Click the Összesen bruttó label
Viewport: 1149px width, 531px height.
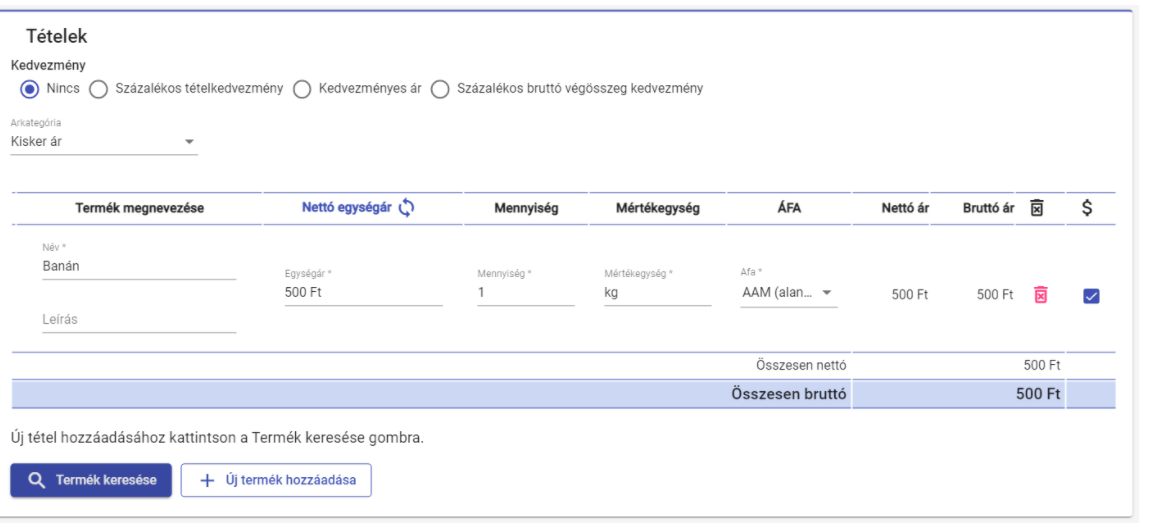coord(788,394)
